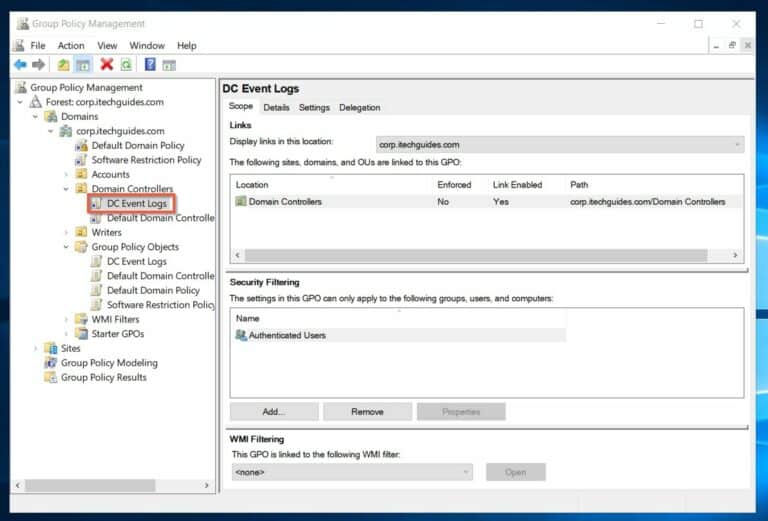Click the Links list horizontal scrollbar
The width and height of the screenshot is (768, 521).
[476, 255]
